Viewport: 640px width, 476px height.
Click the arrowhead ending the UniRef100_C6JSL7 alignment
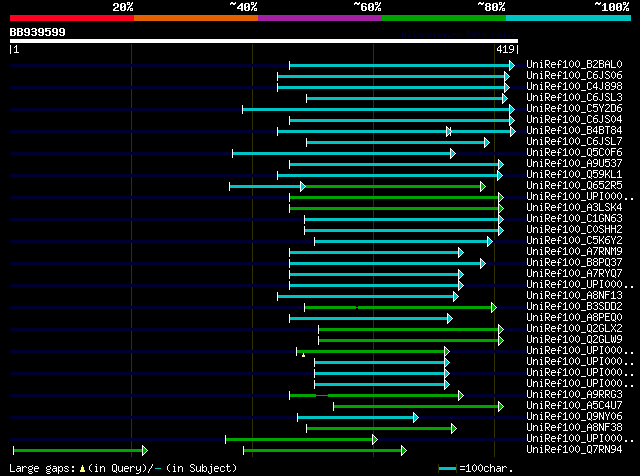pos(487,142)
